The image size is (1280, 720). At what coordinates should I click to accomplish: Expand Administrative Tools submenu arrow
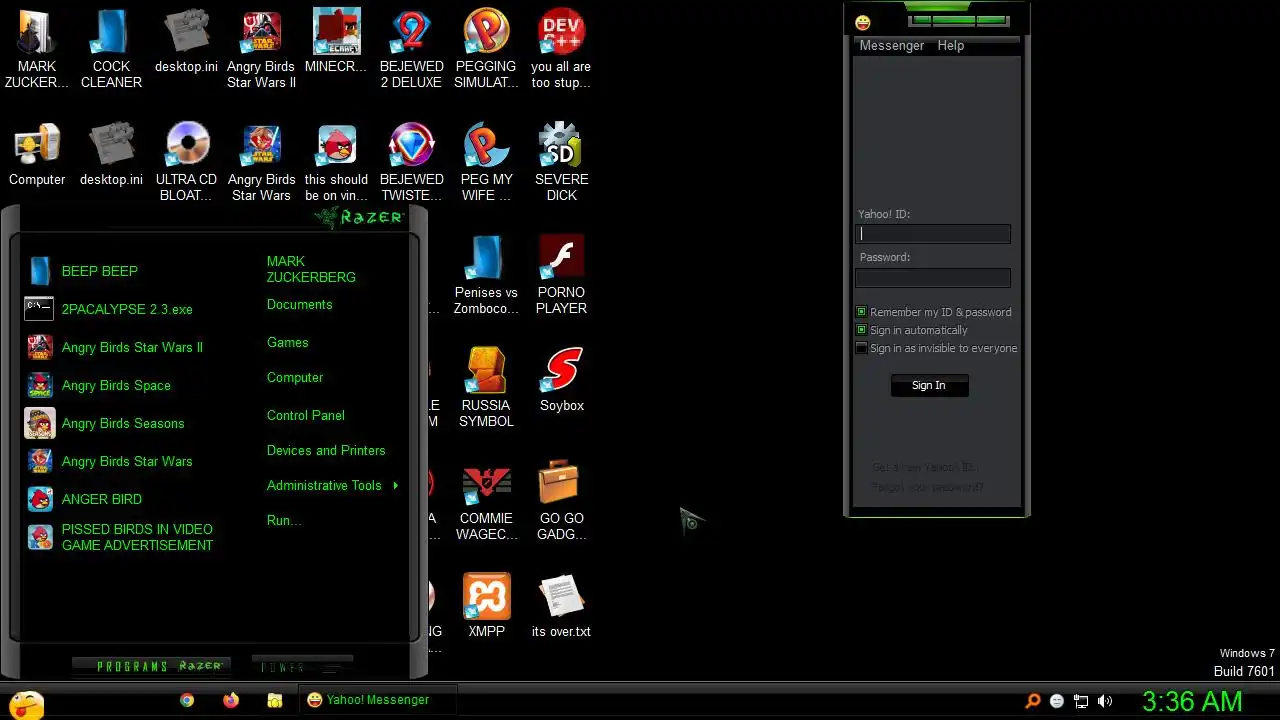tap(396, 485)
